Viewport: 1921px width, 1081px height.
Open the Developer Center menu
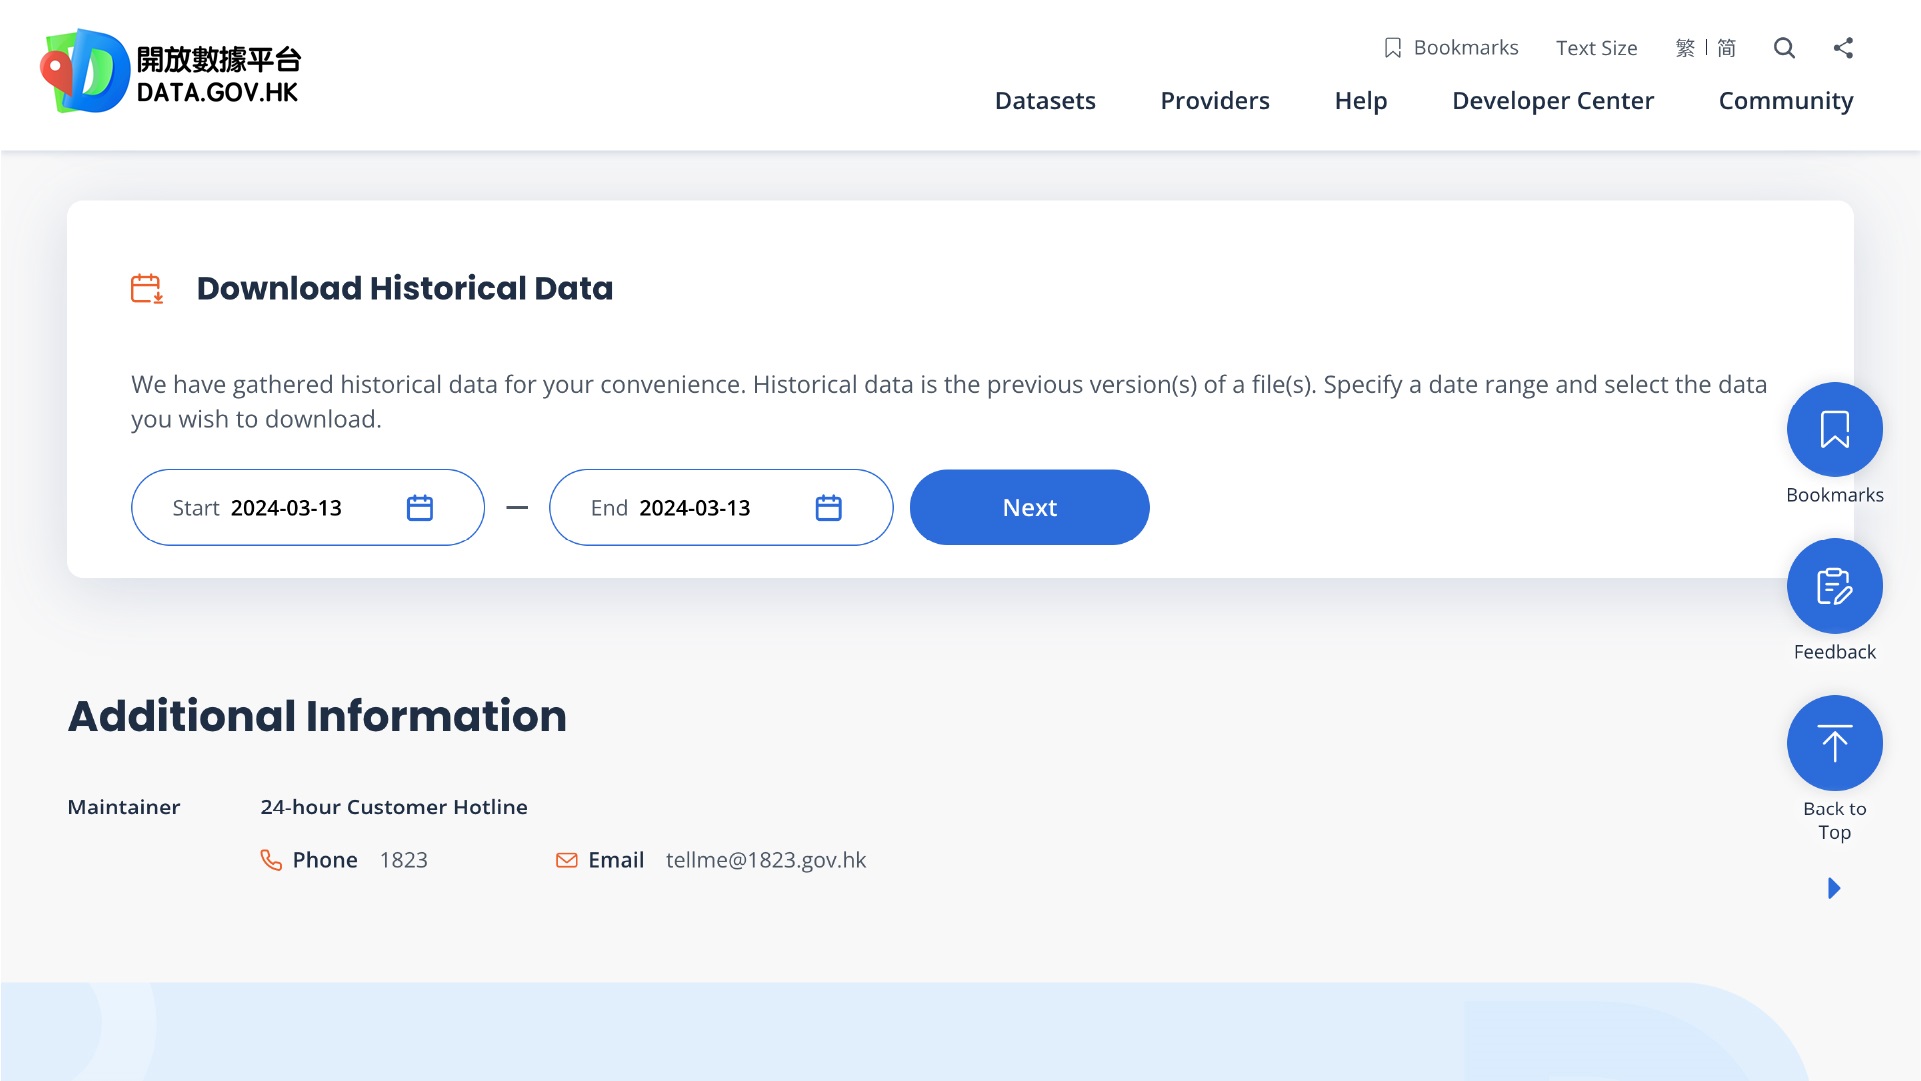[1551, 100]
